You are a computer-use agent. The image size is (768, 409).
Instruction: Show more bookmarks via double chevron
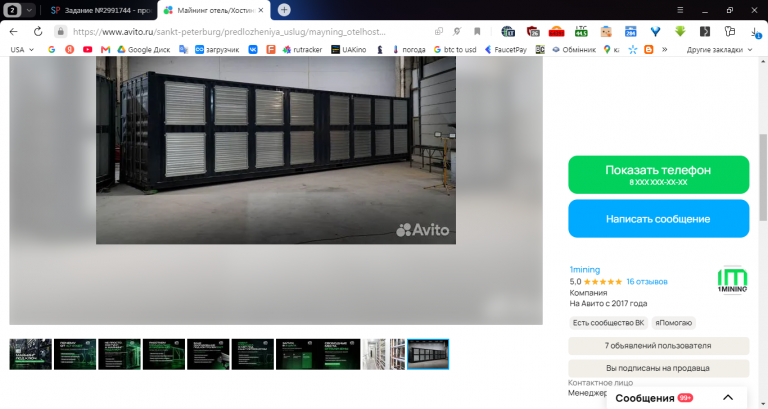point(665,49)
